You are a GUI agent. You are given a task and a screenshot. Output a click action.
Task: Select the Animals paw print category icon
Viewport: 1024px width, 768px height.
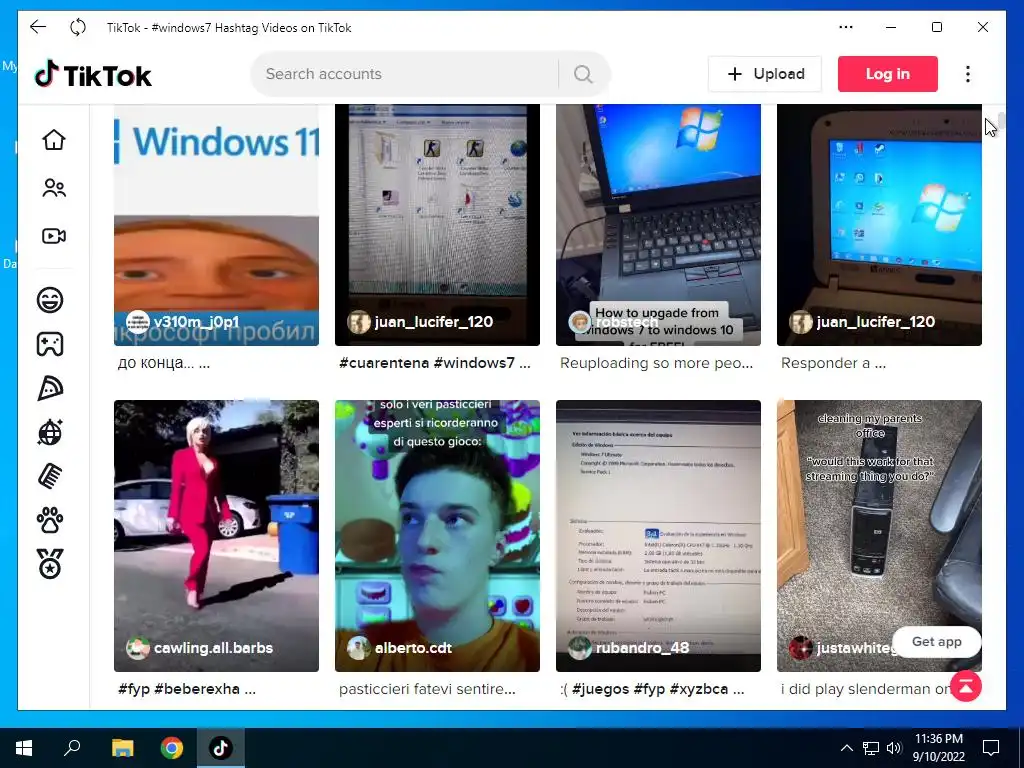point(50,520)
